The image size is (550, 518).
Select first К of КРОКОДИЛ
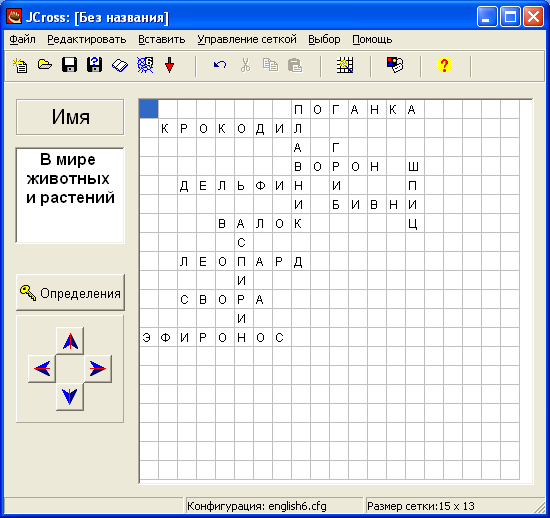[168, 128]
